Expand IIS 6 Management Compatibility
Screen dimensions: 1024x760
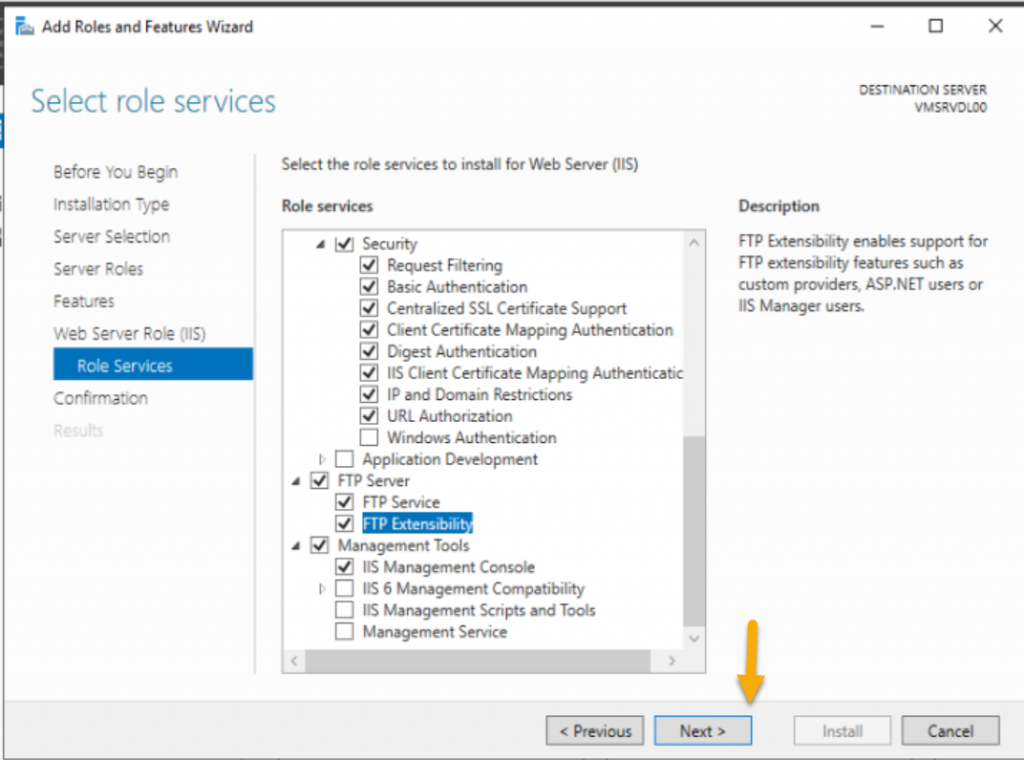[x=321, y=588]
